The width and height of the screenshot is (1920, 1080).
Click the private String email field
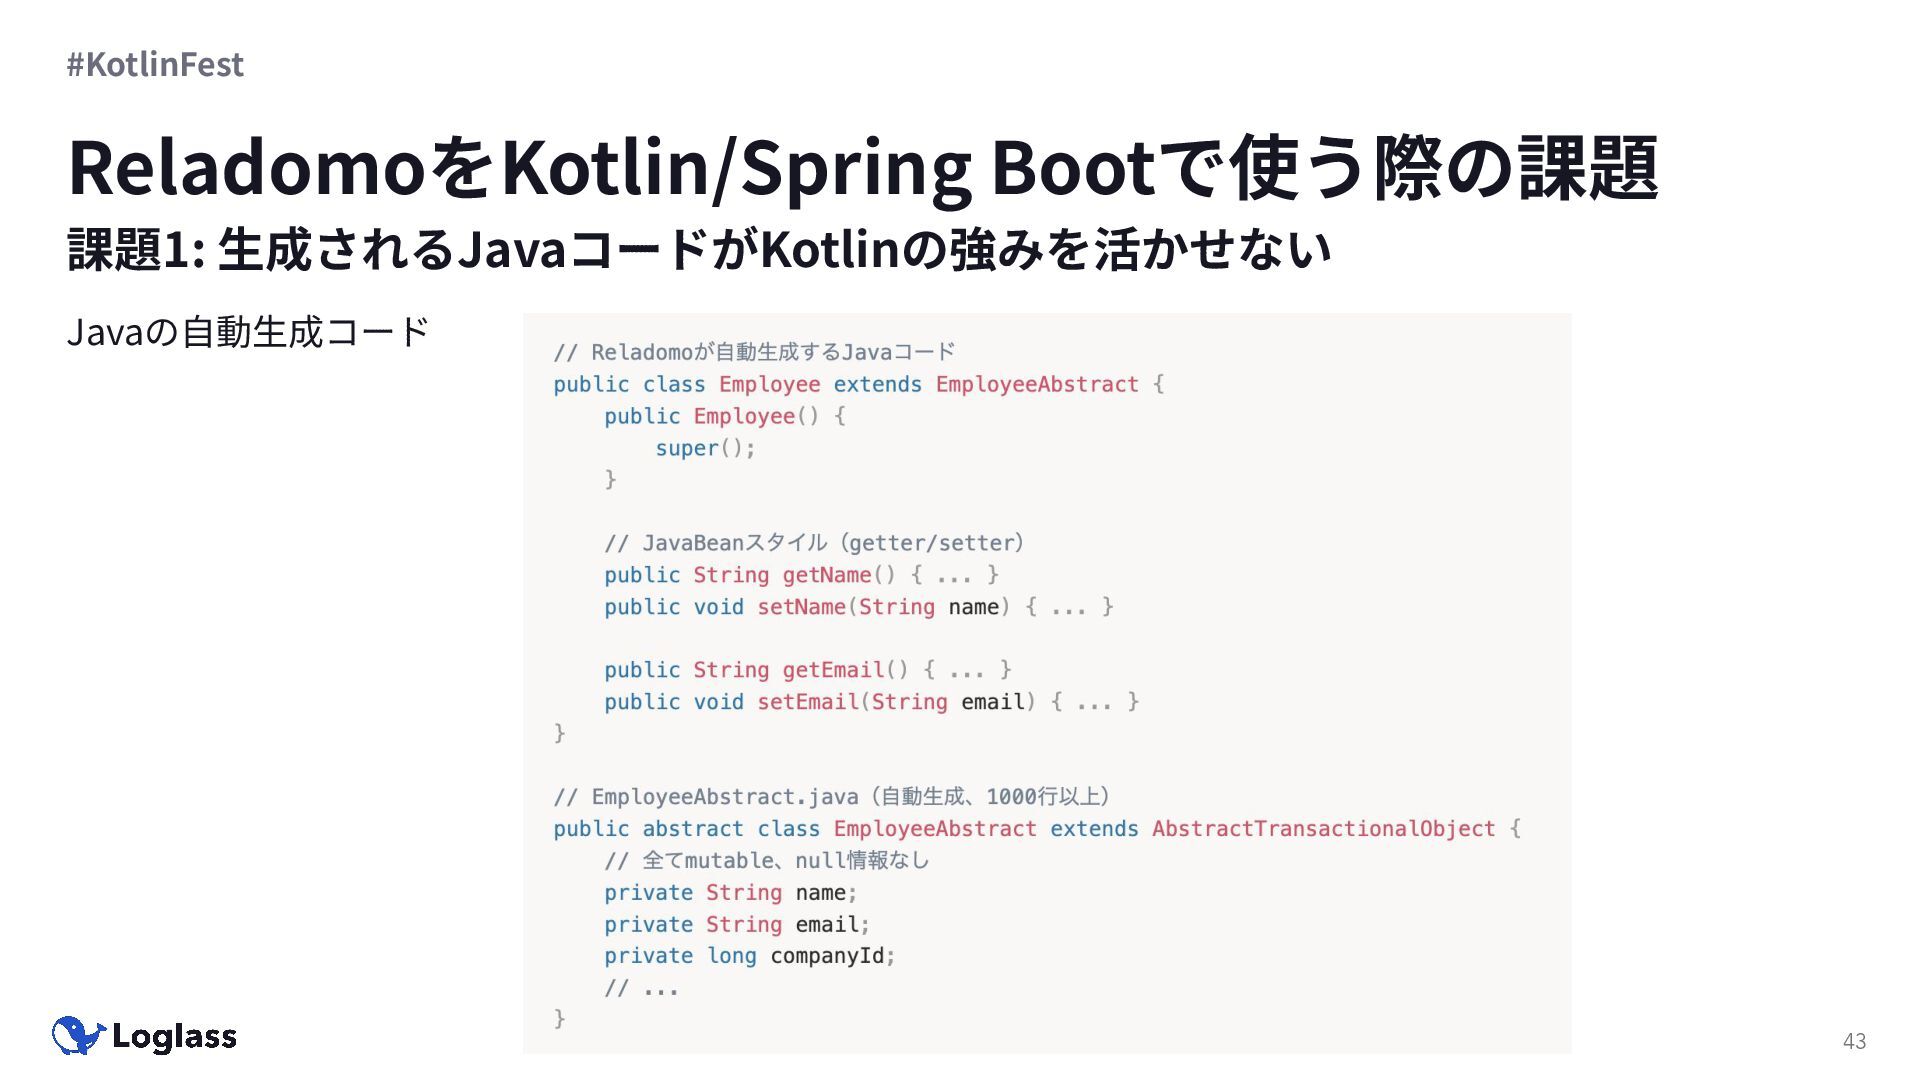[x=736, y=924]
